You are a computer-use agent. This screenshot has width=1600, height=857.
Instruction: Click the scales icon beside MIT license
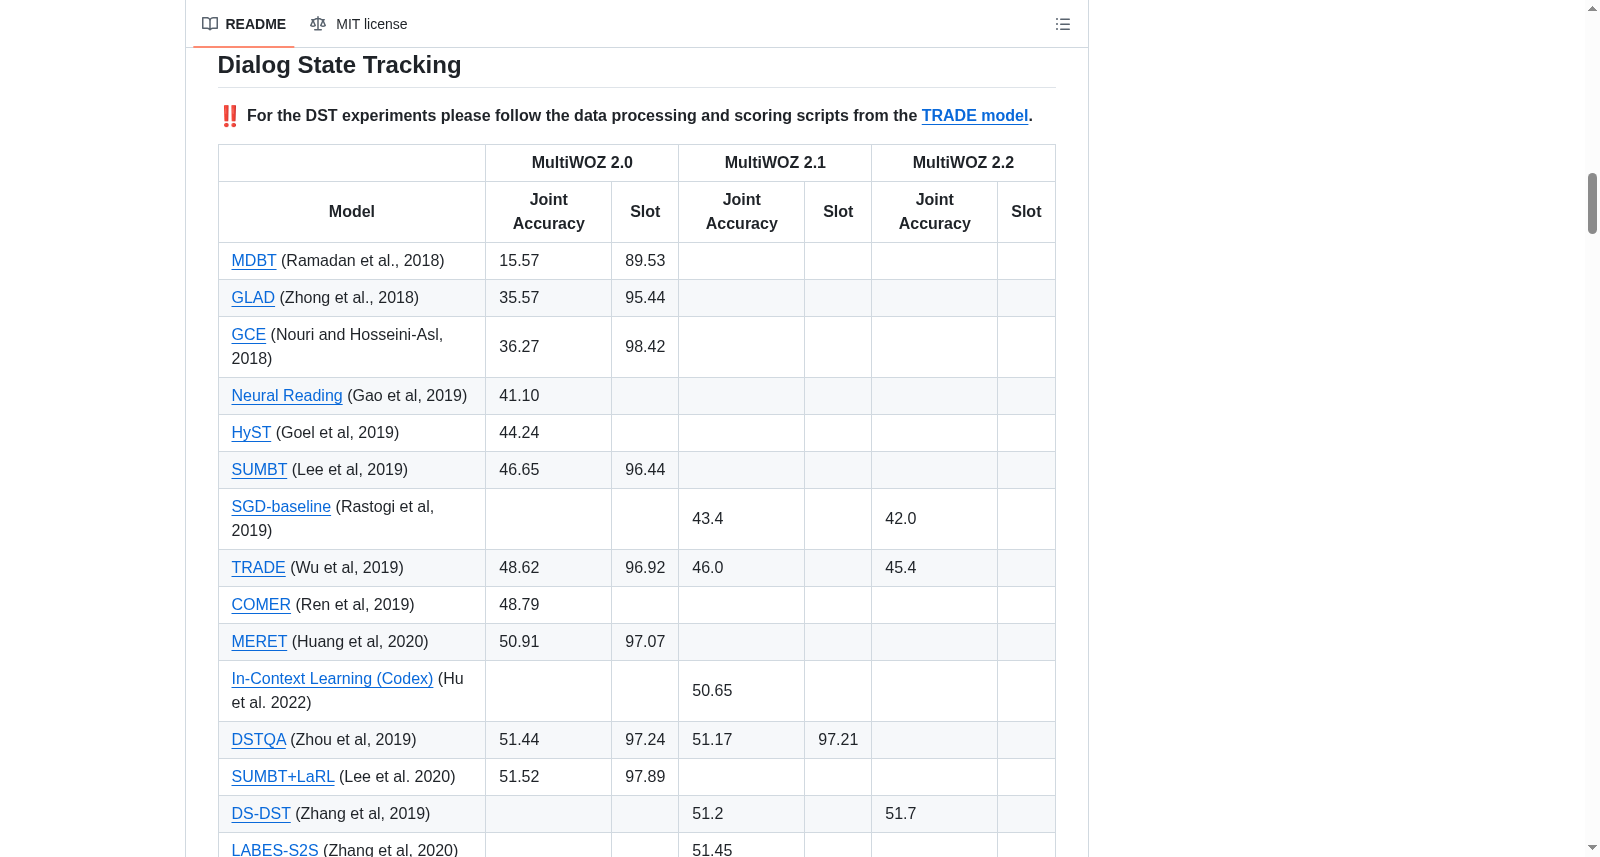[x=318, y=24]
